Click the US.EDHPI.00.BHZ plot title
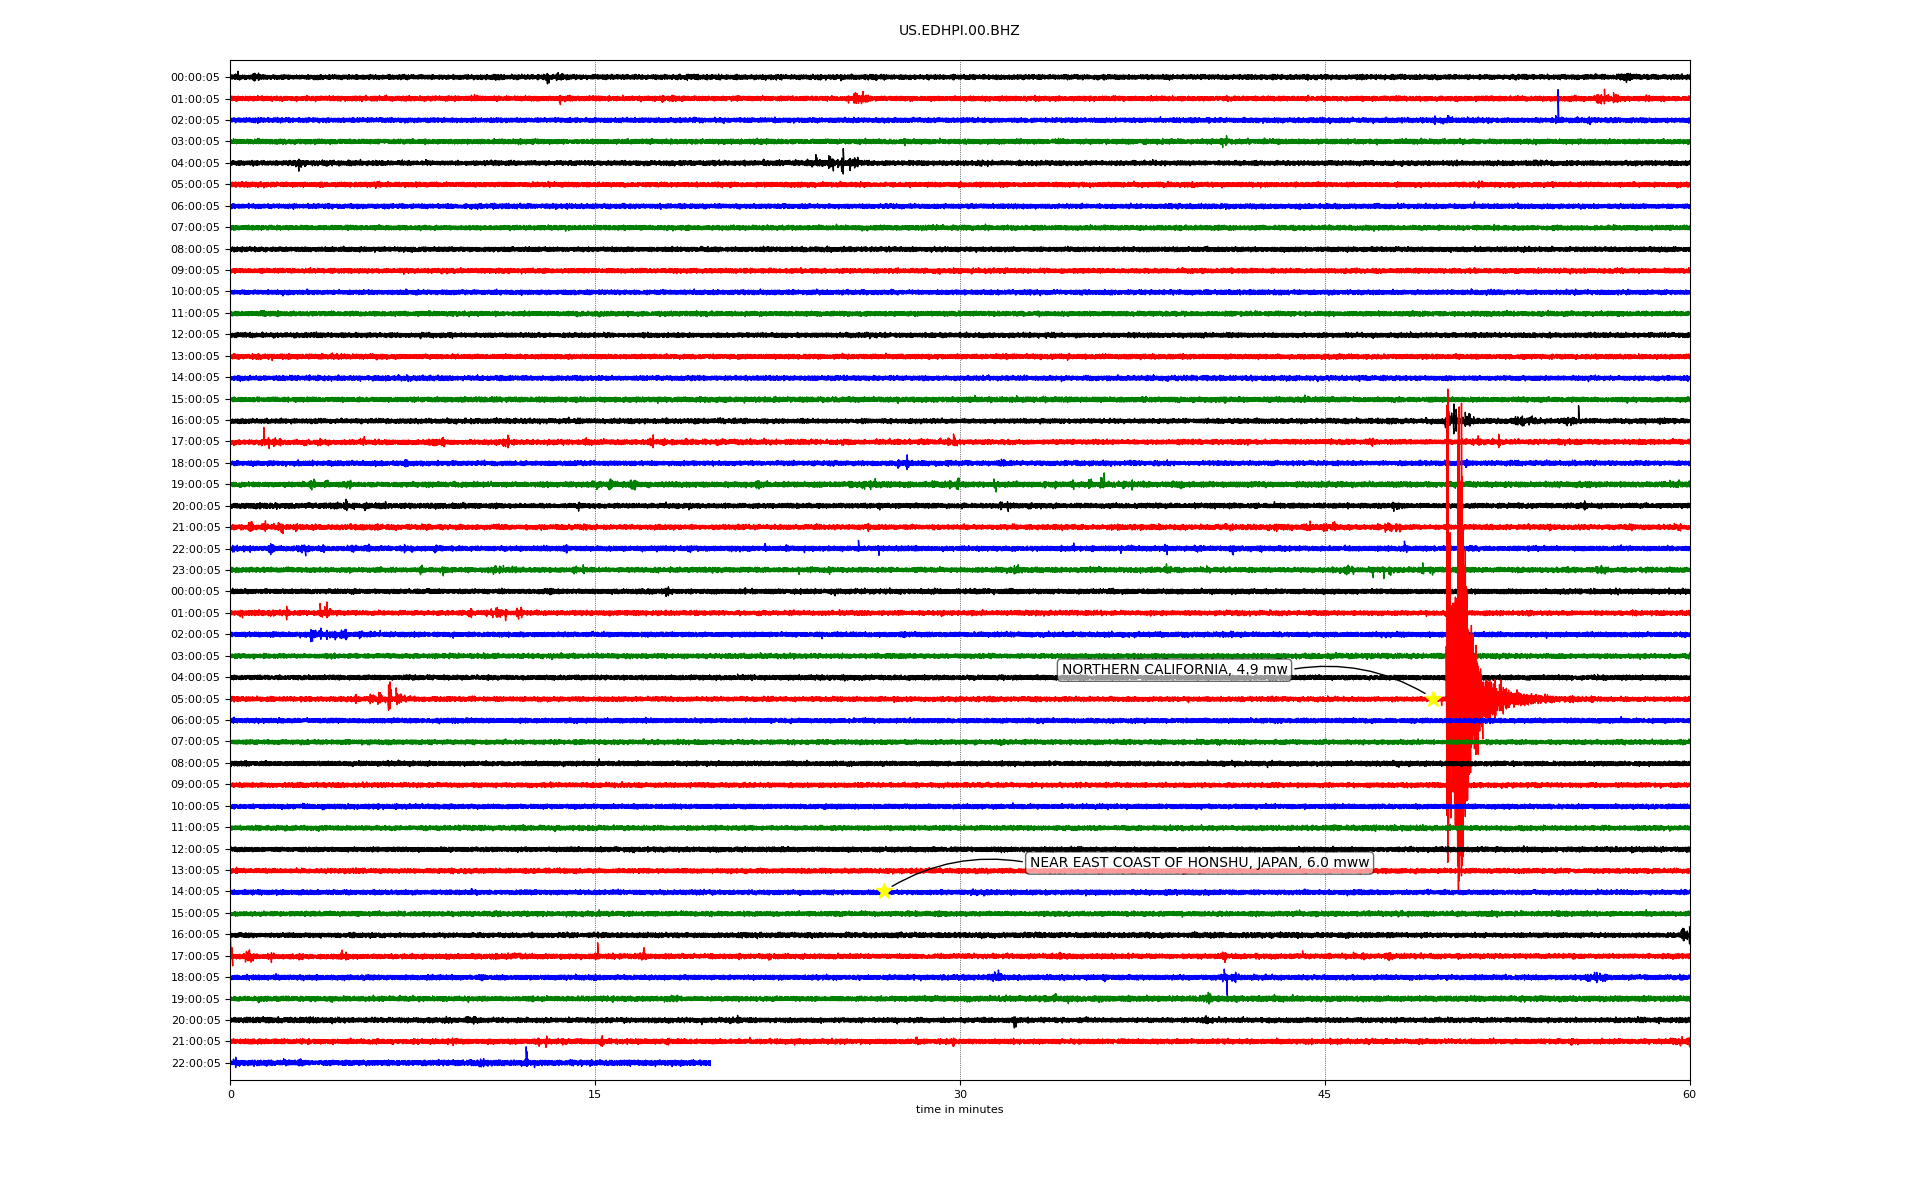 pos(959,31)
